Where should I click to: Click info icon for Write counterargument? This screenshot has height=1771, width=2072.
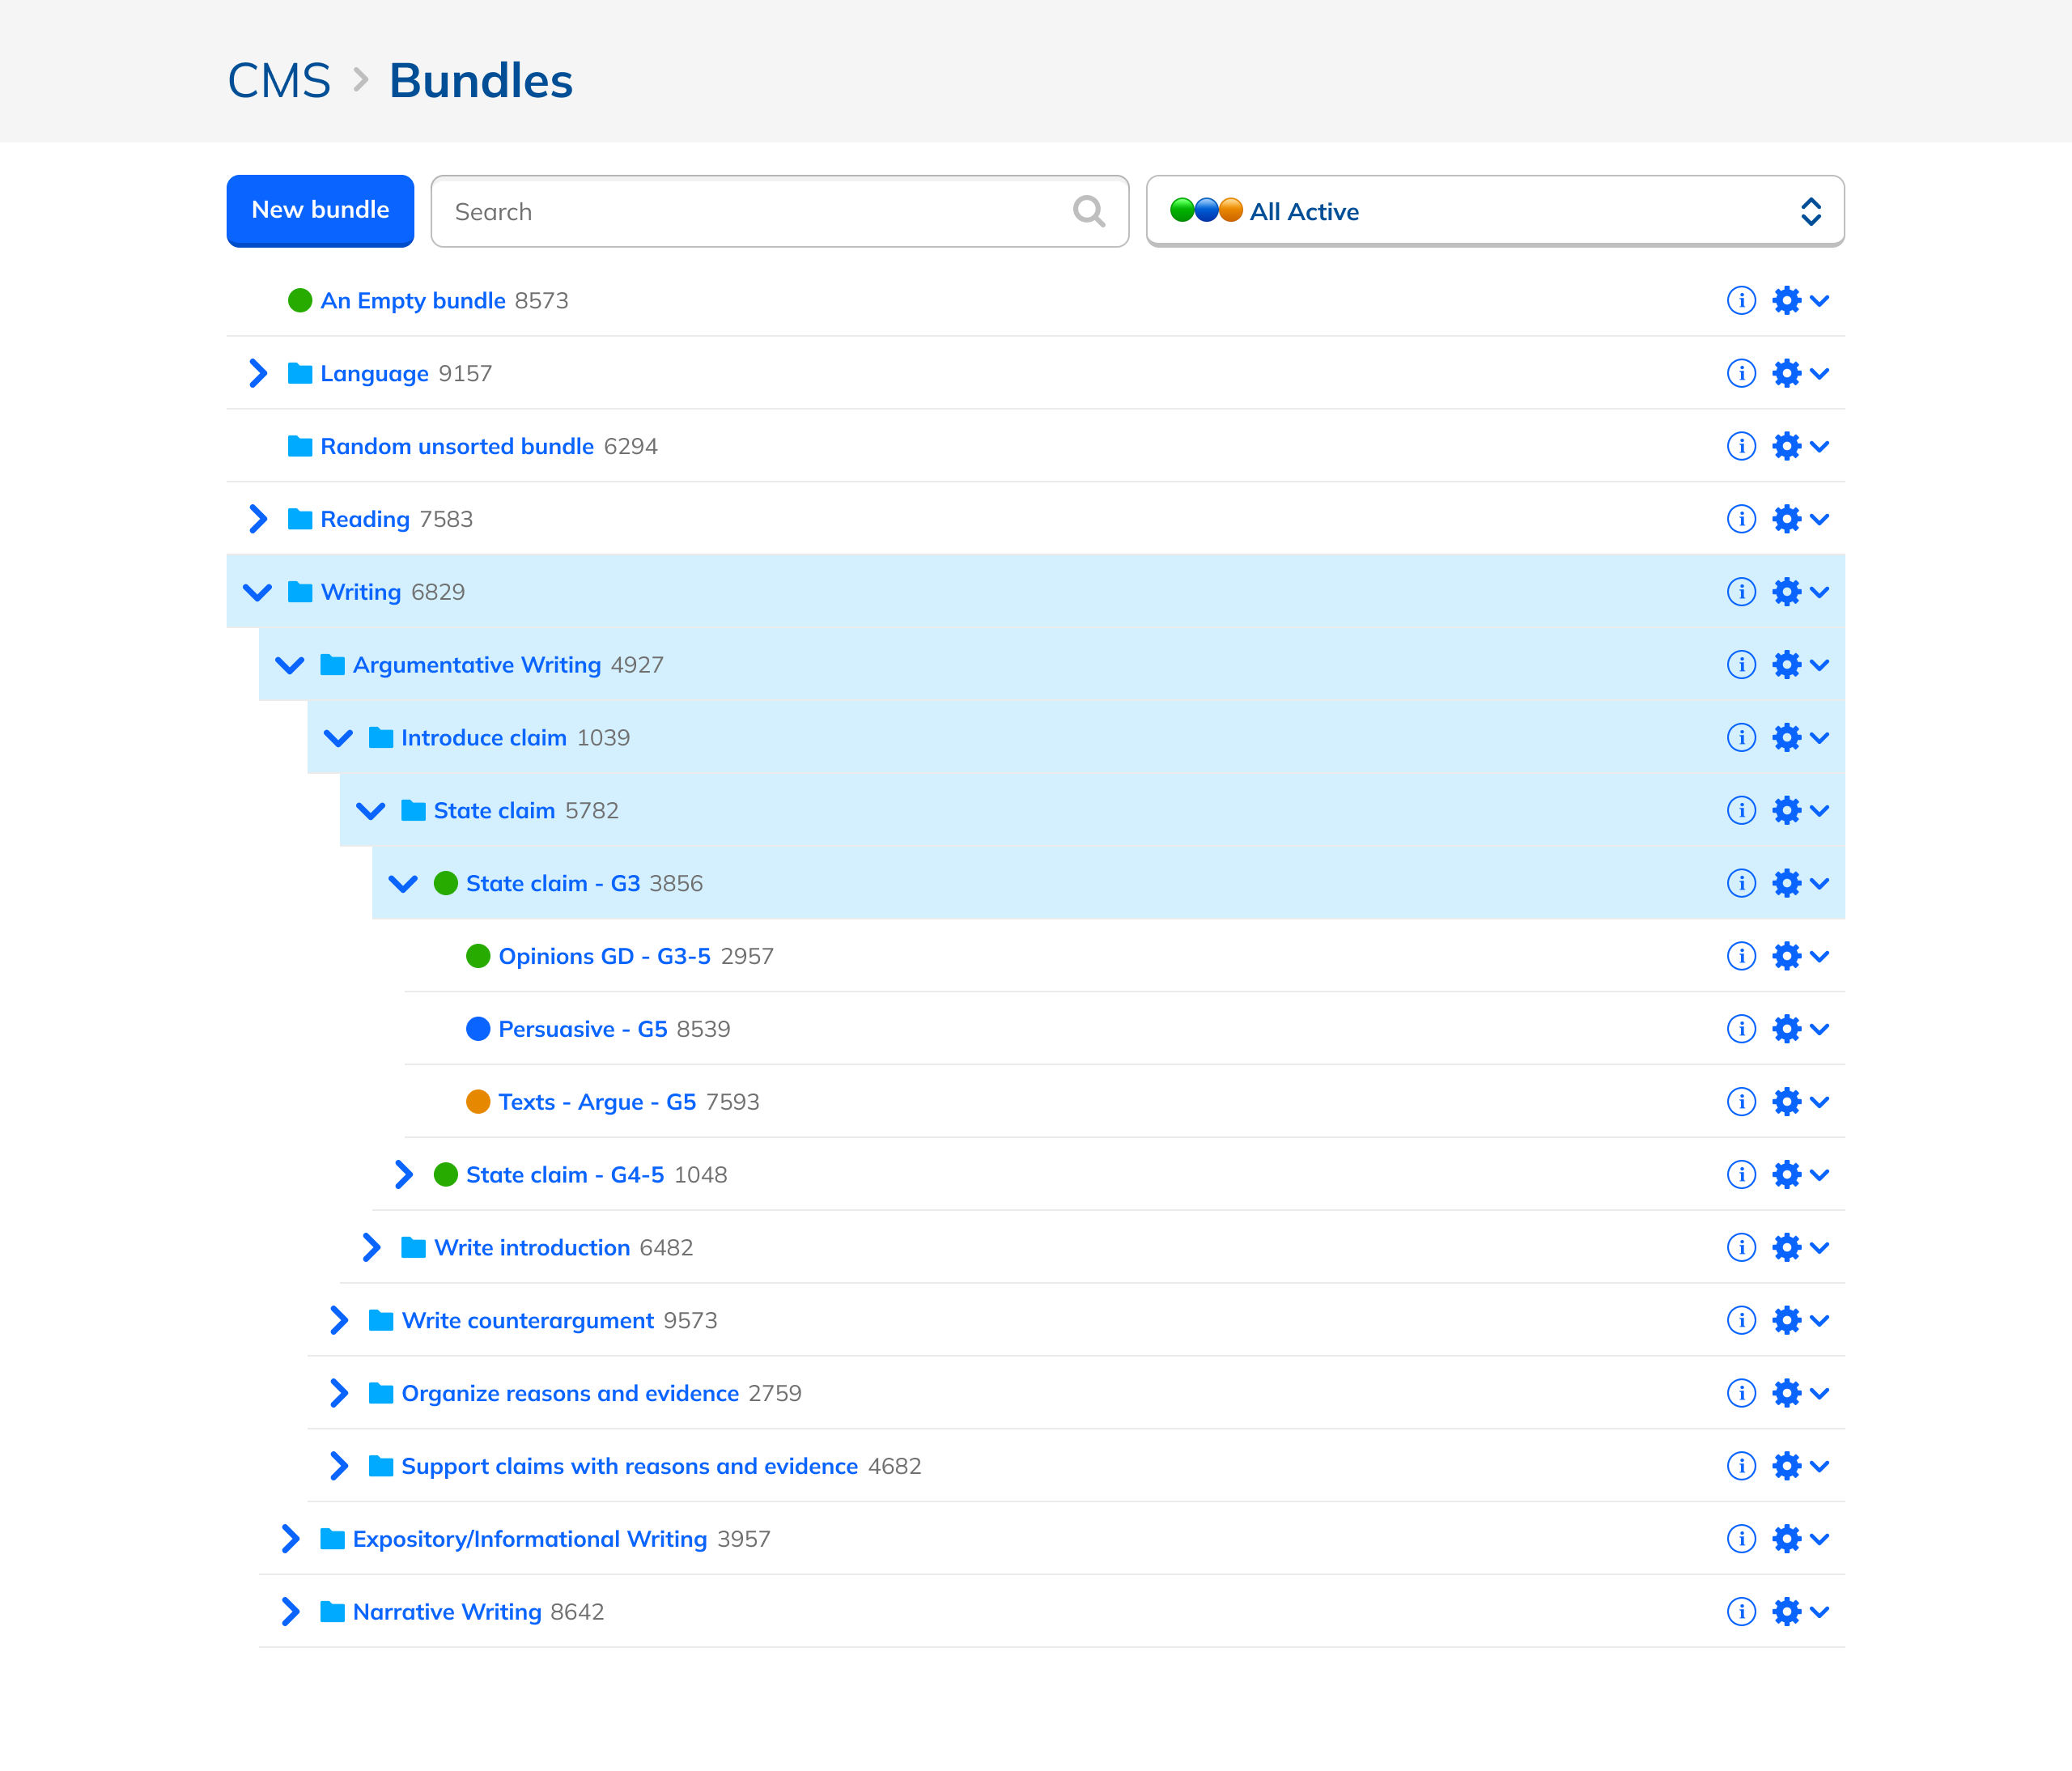pyautogui.click(x=1741, y=1320)
